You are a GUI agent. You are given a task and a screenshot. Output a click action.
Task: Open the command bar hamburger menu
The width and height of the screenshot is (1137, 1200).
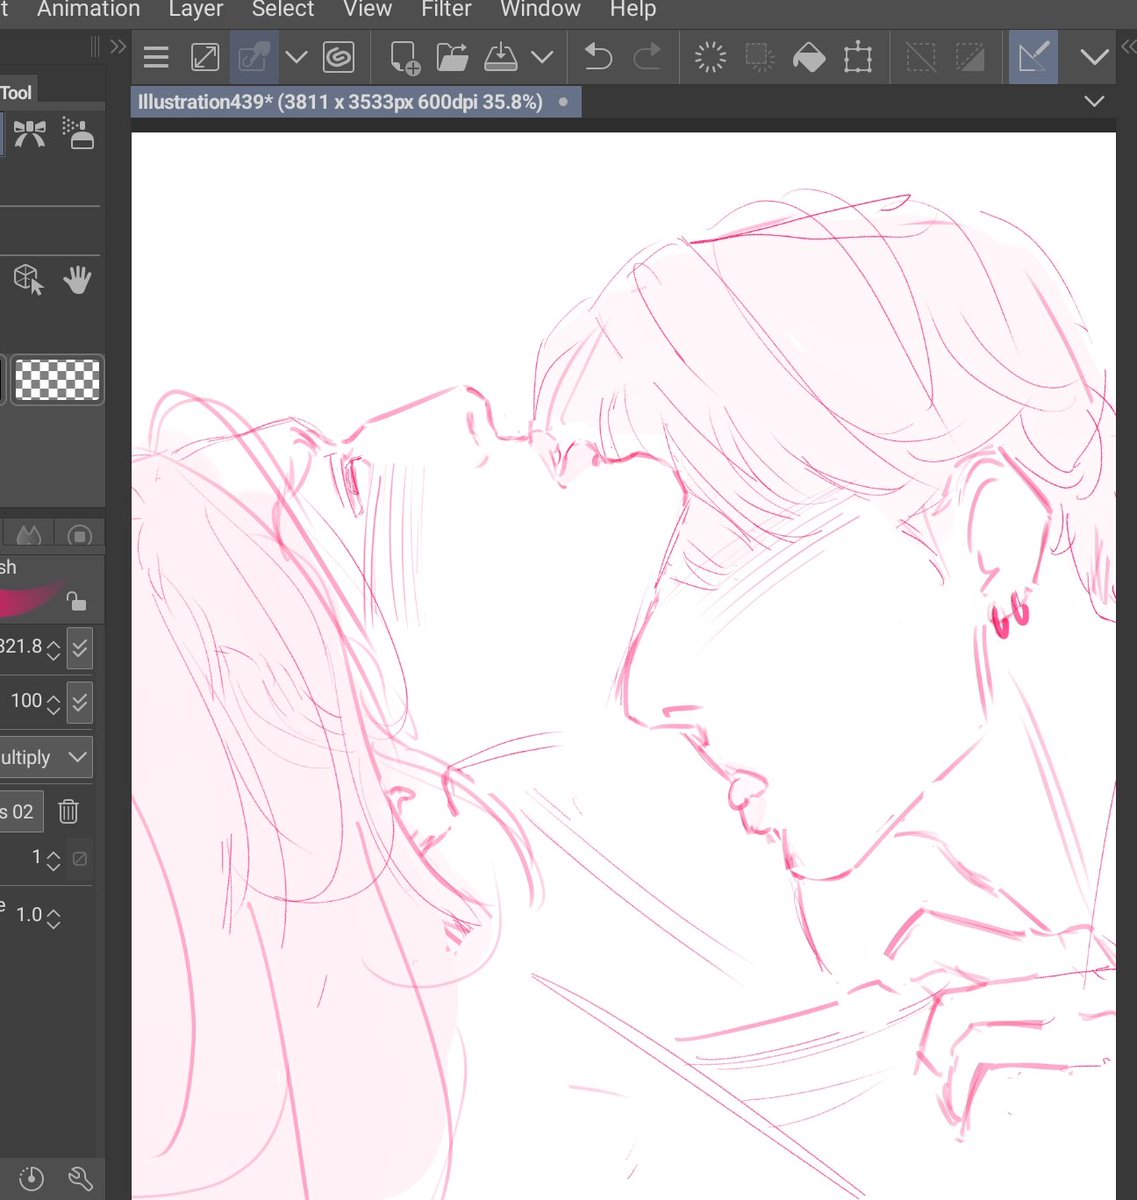point(156,57)
